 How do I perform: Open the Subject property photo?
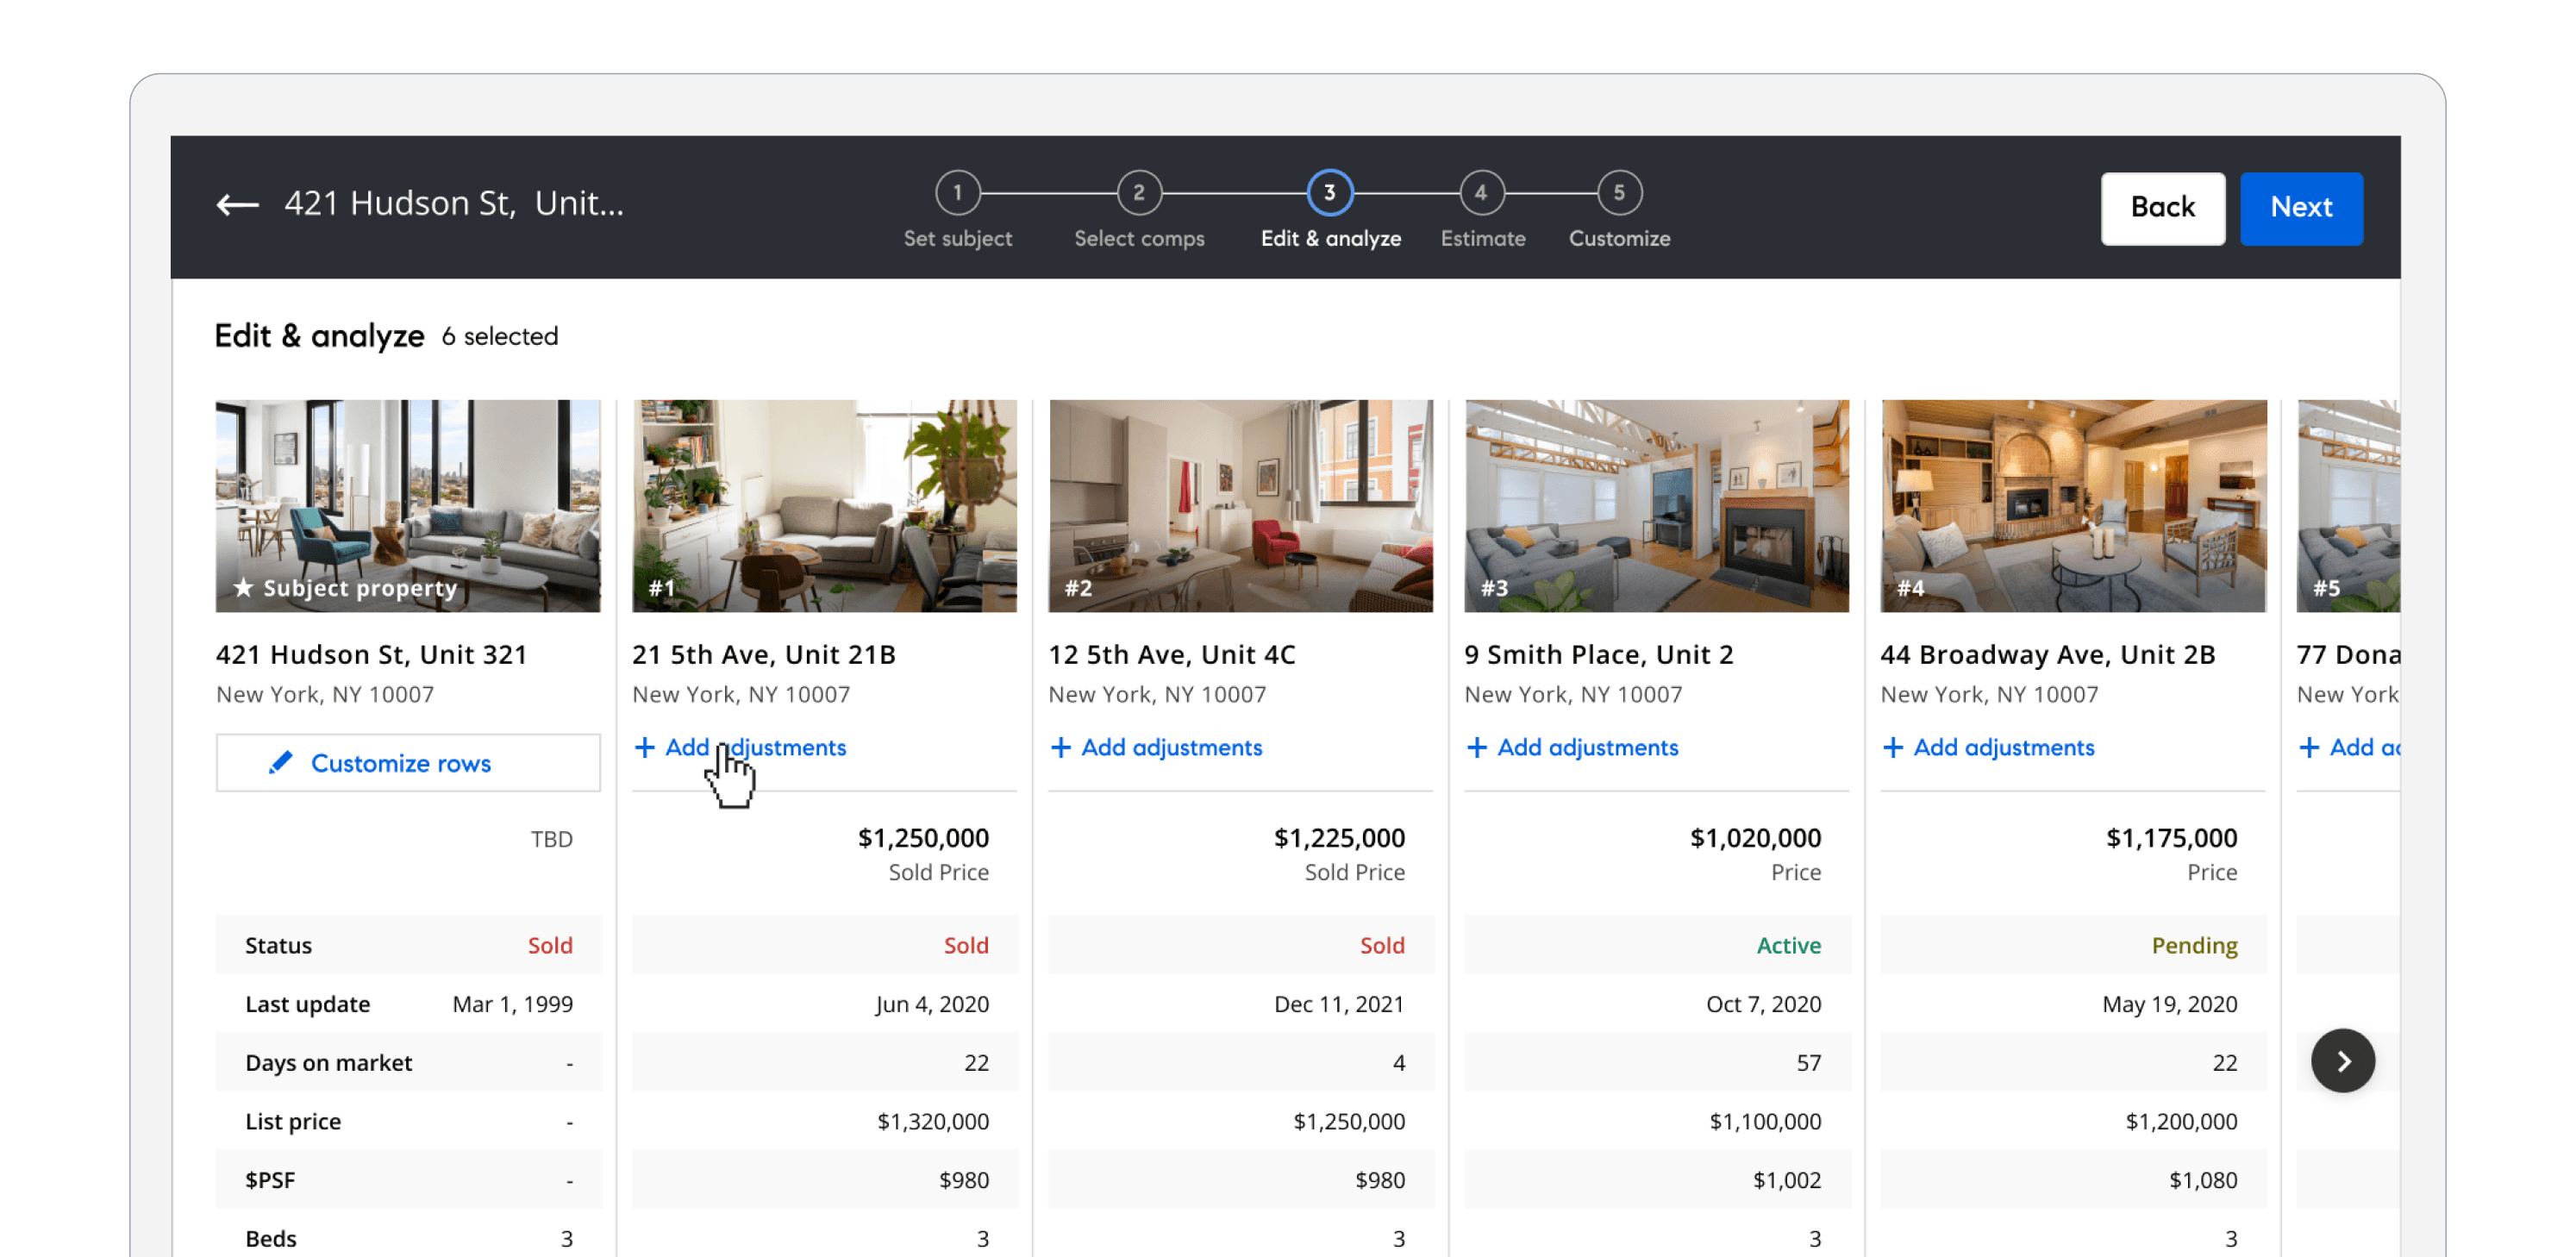pyautogui.click(x=408, y=506)
